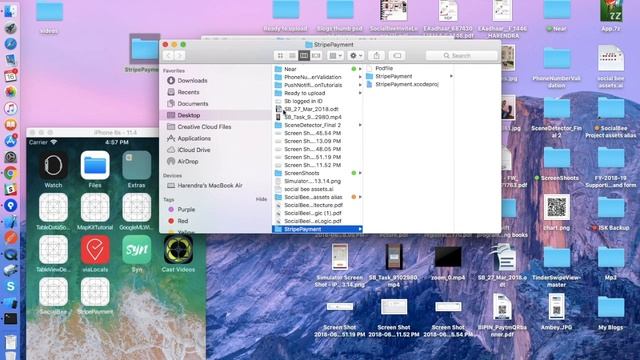Open Extras folder in iPhone simulator
This screenshot has height=360, width=640.
click(136, 165)
